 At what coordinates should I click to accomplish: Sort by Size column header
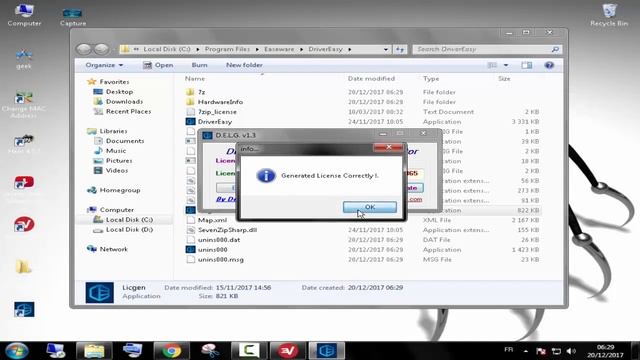click(x=504, y=78)
